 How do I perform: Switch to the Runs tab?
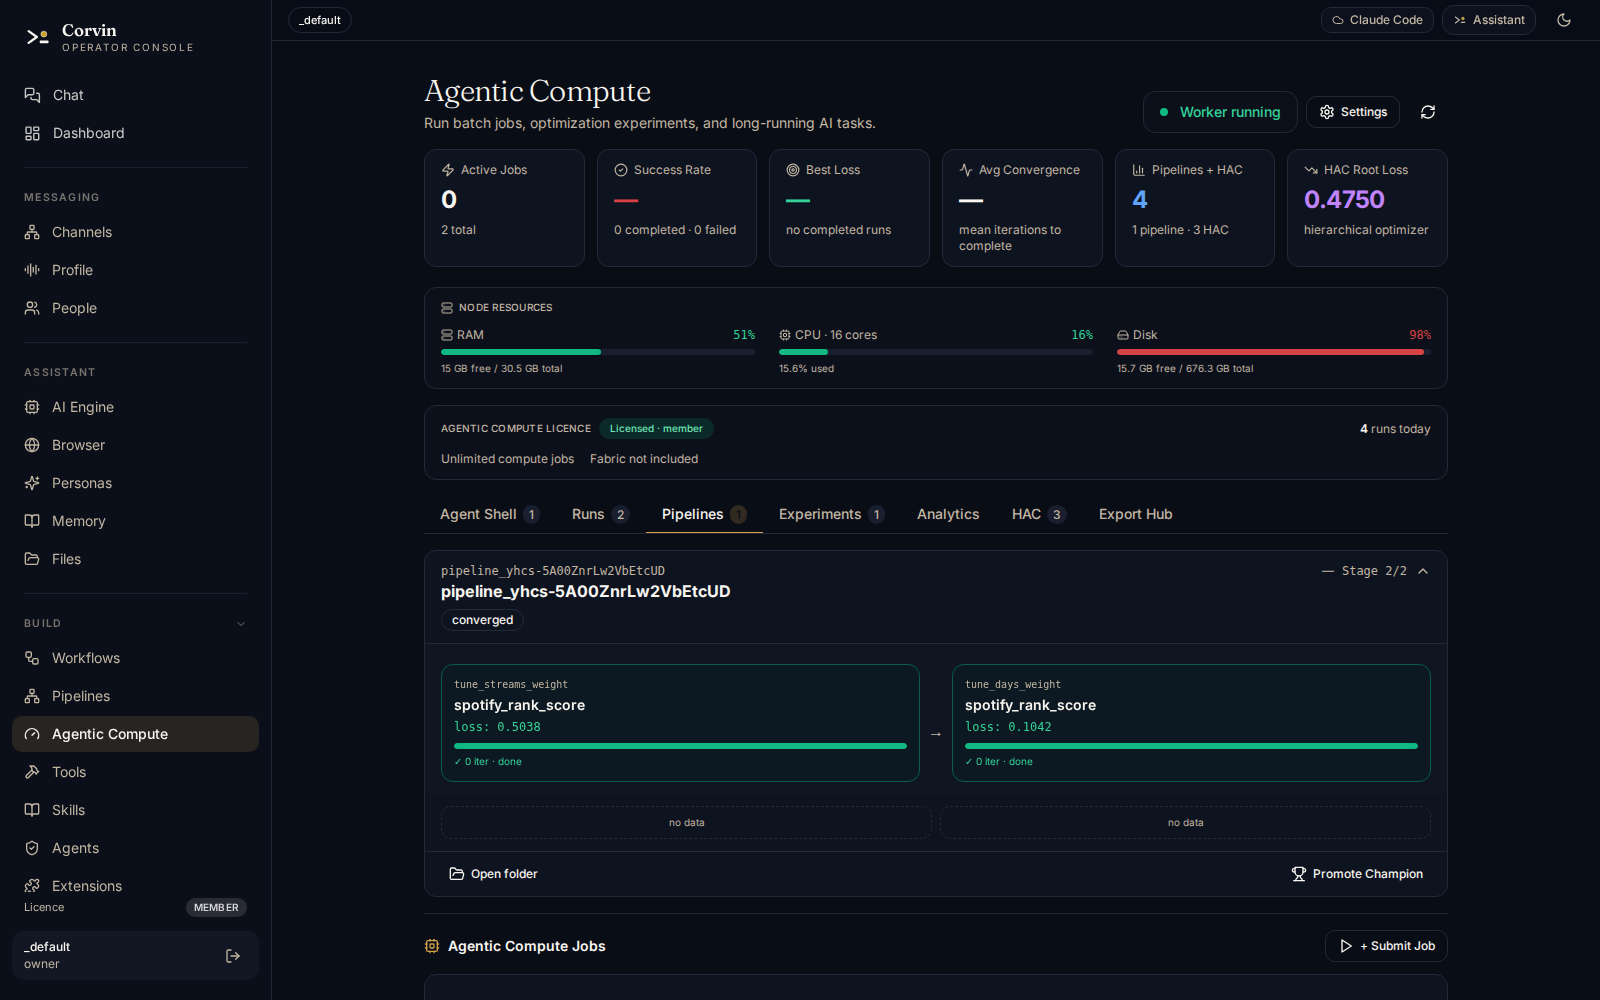(600, 514)
